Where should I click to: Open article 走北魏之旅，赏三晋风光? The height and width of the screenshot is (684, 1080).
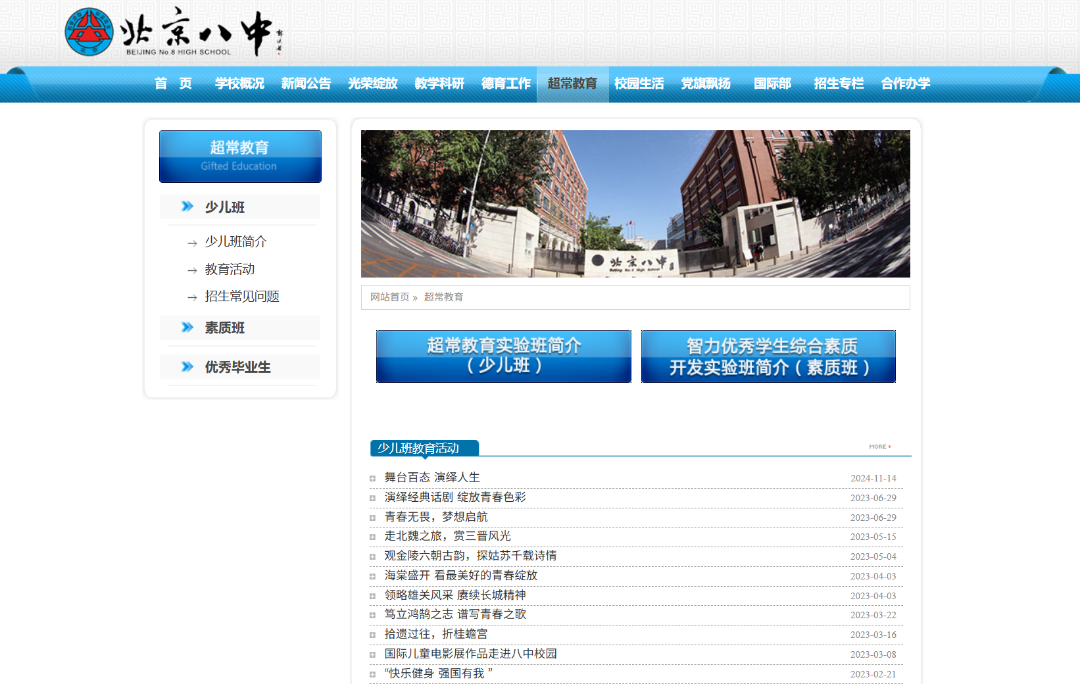(448, 536)
